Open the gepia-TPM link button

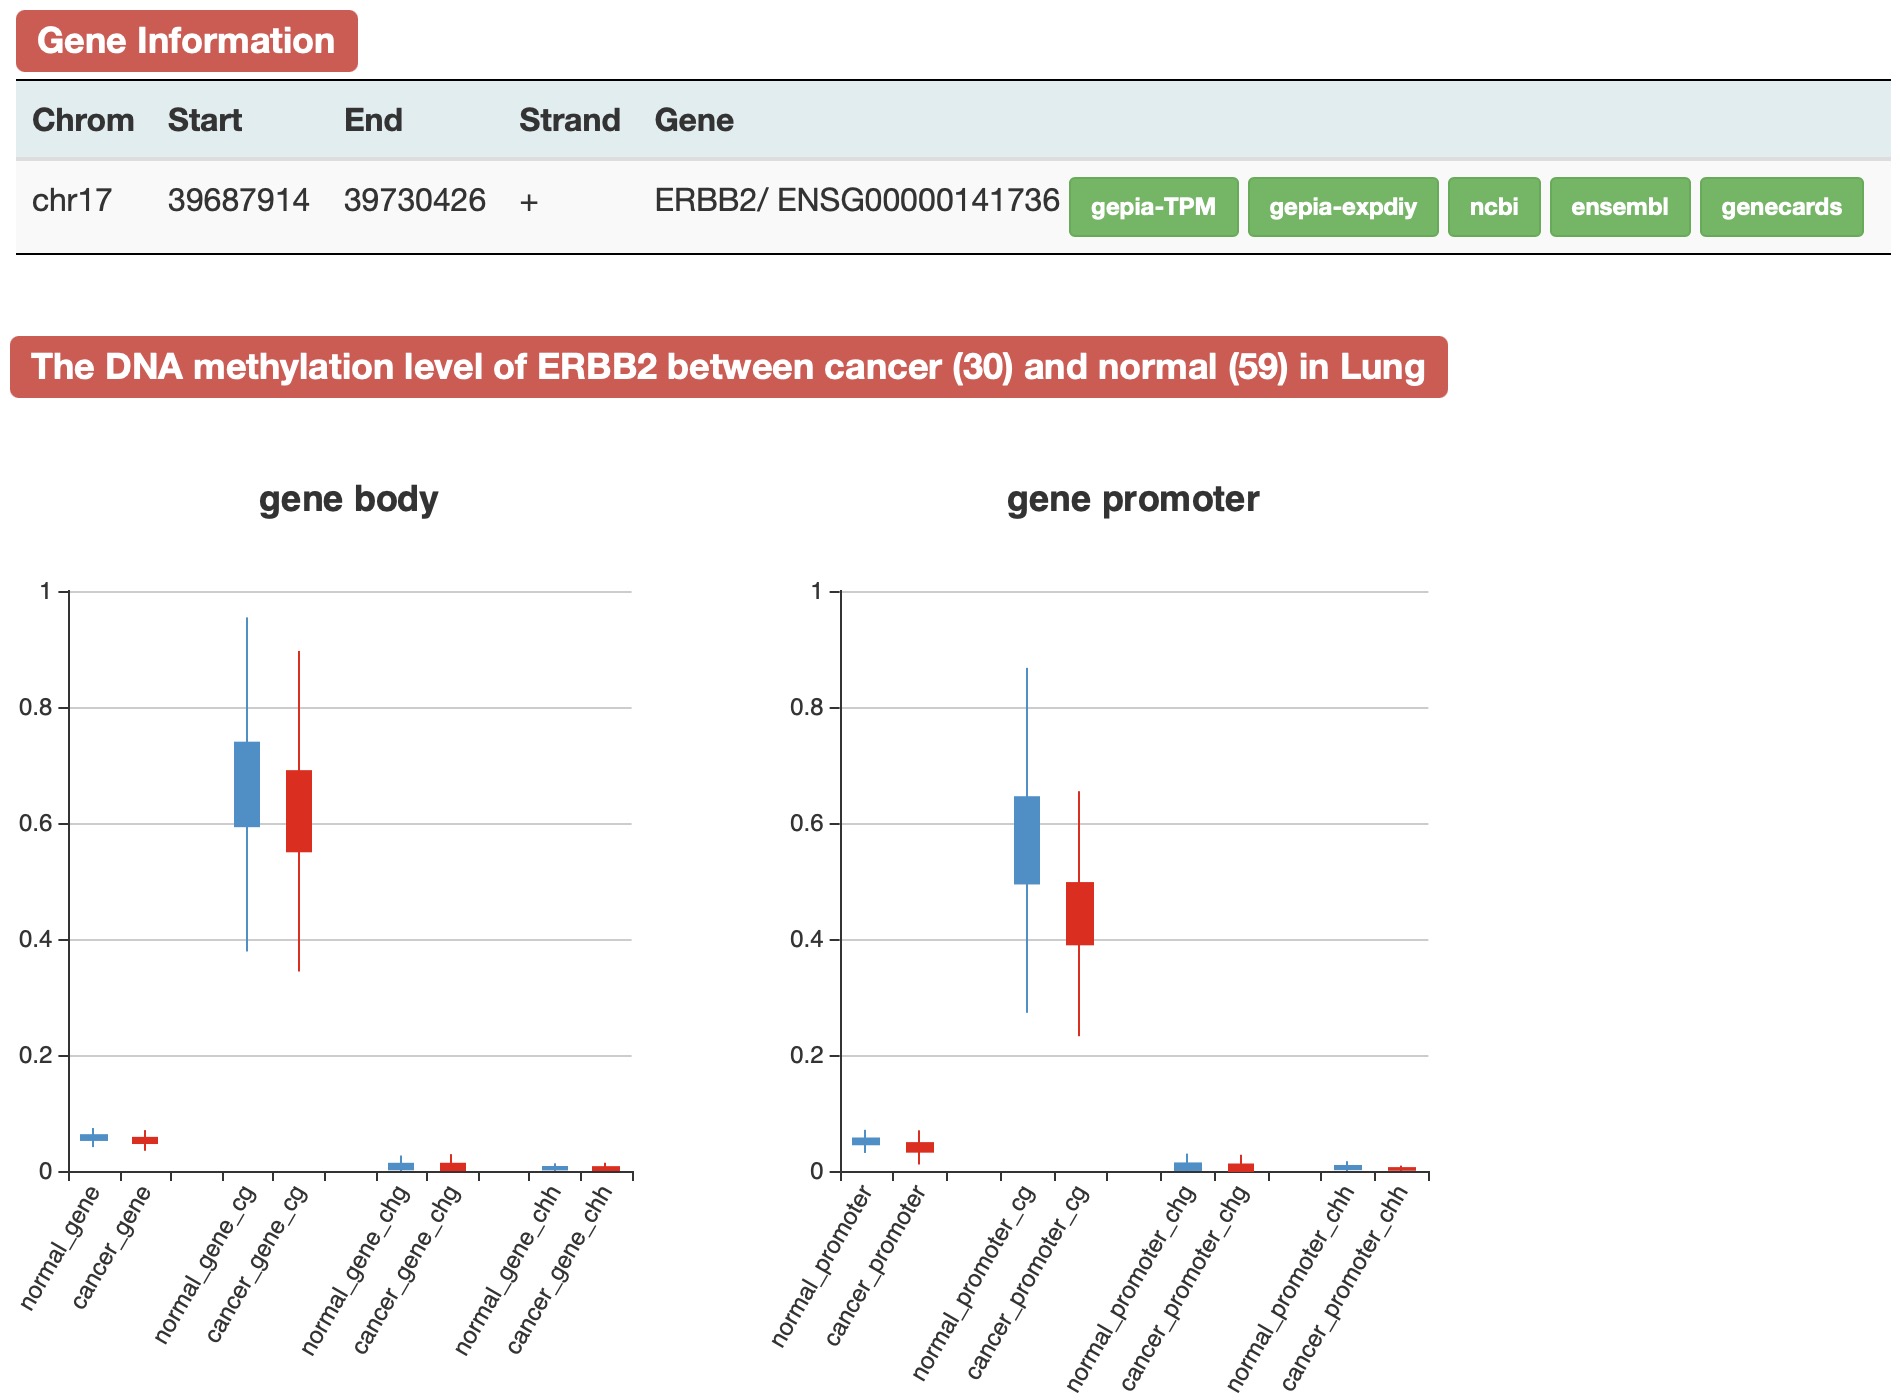point(1153,207)
